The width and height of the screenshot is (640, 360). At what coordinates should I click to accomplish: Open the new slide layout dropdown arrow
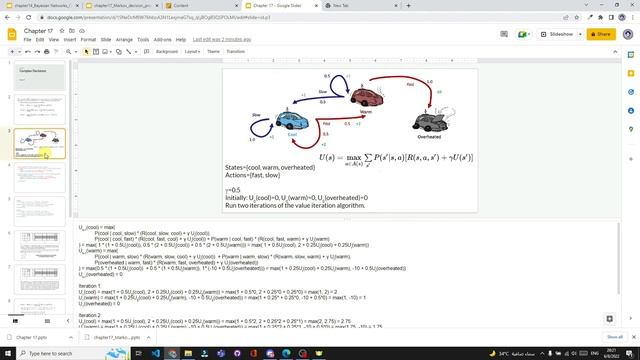tap(19, 52)
